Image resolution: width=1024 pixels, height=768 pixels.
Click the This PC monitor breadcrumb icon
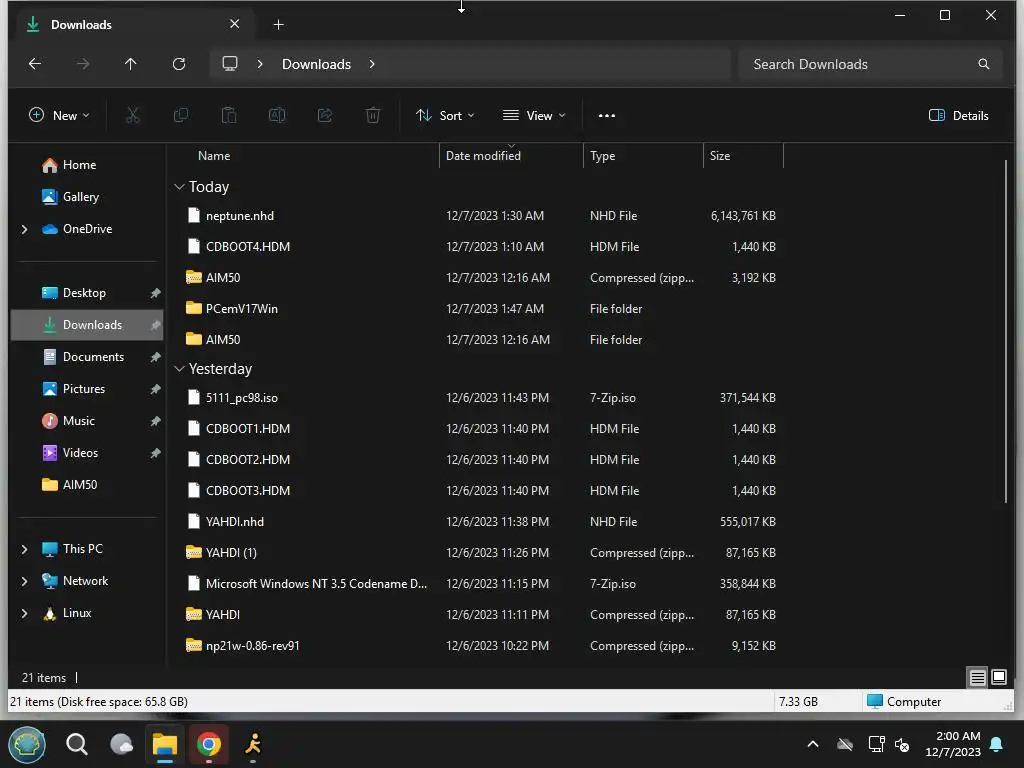(x=230, y=64)
